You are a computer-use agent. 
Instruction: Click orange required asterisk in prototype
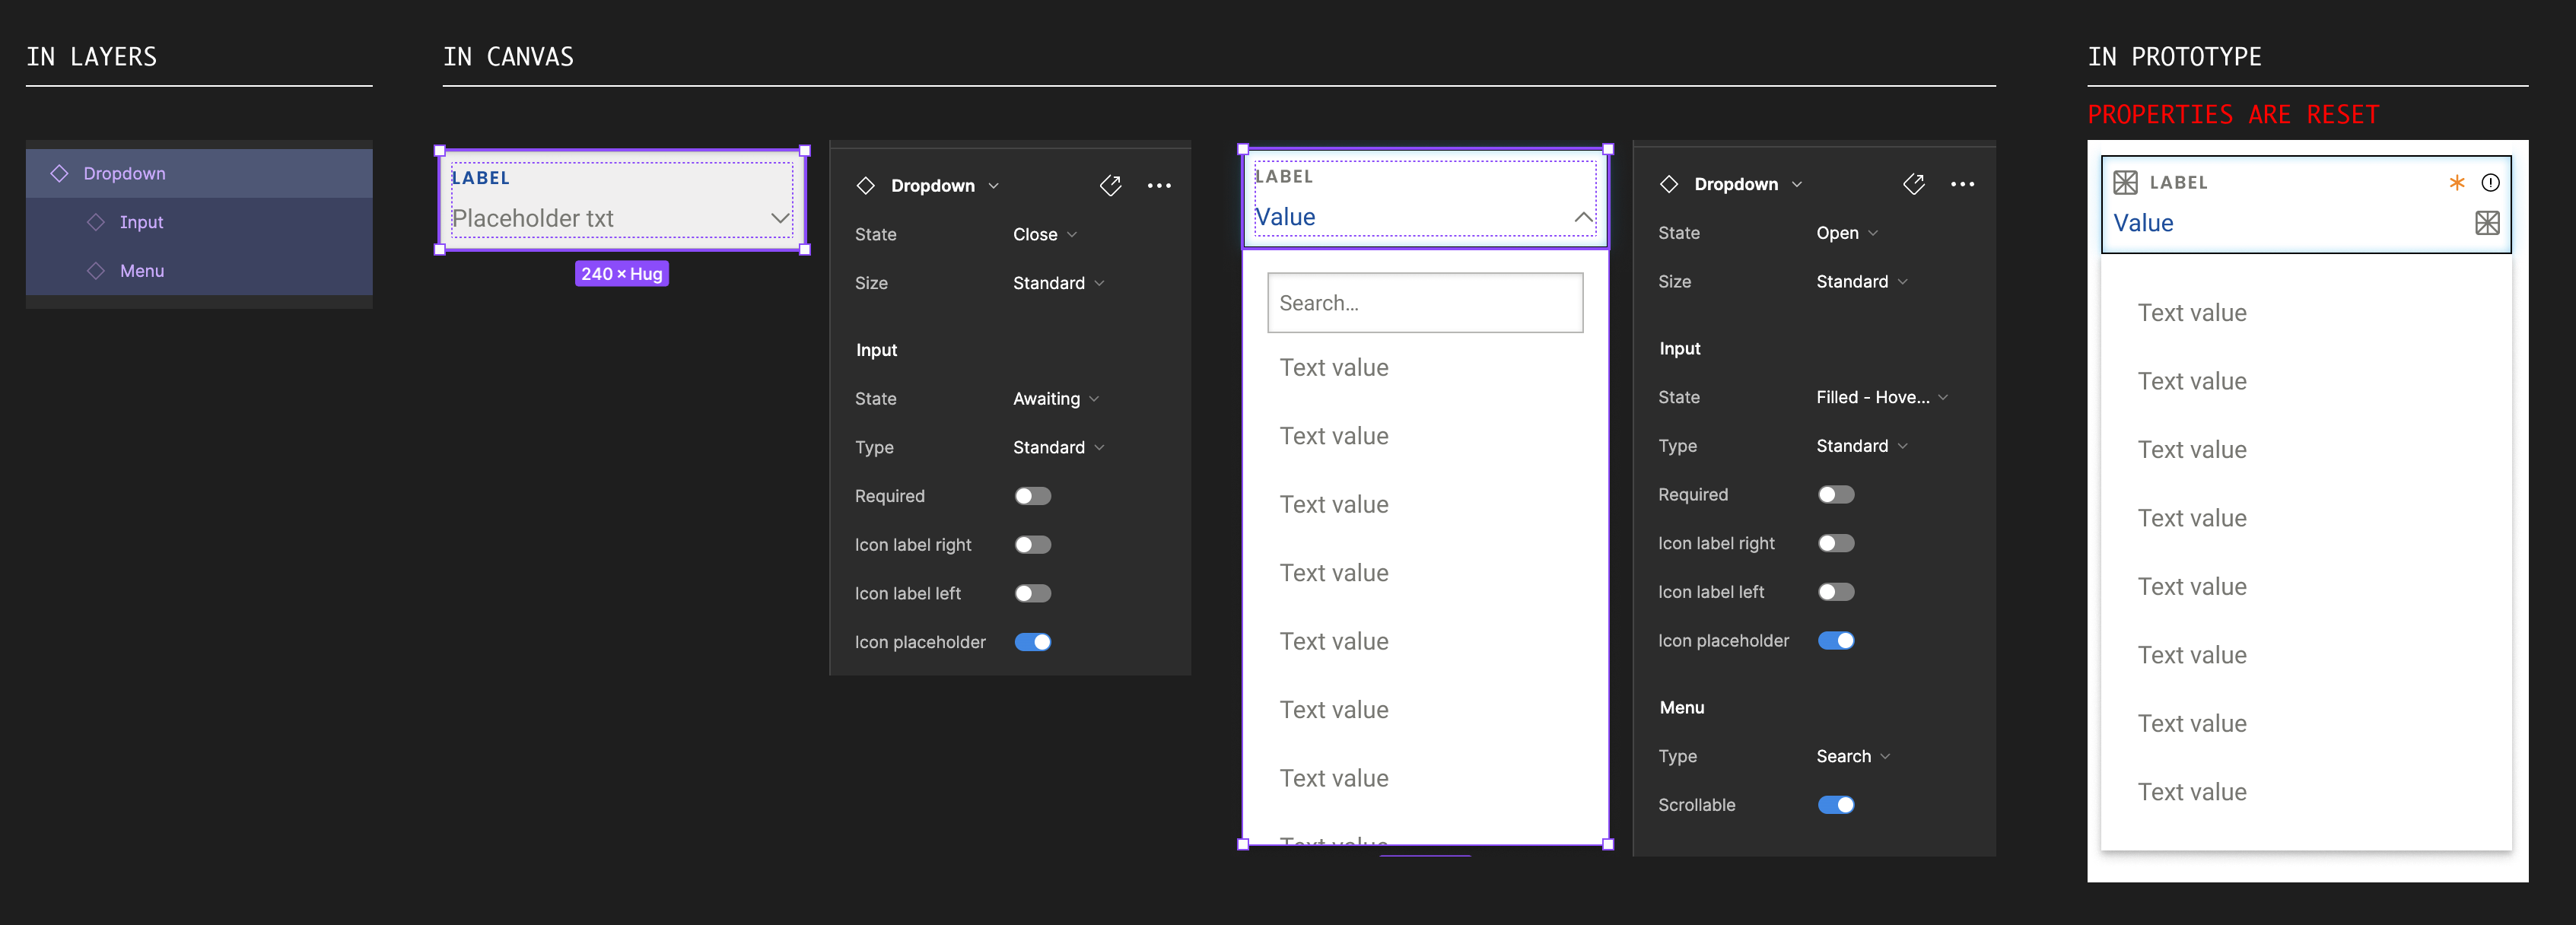click(x=2456, y=182)
